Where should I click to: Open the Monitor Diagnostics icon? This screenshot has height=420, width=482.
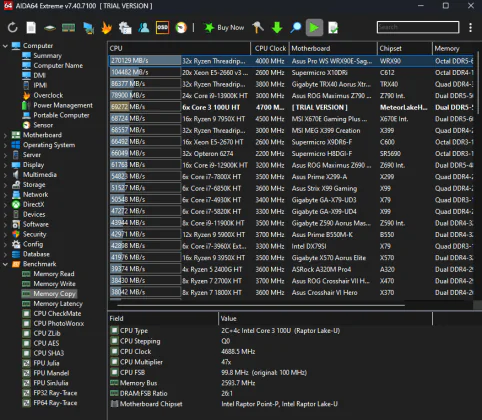click(88, 28)
